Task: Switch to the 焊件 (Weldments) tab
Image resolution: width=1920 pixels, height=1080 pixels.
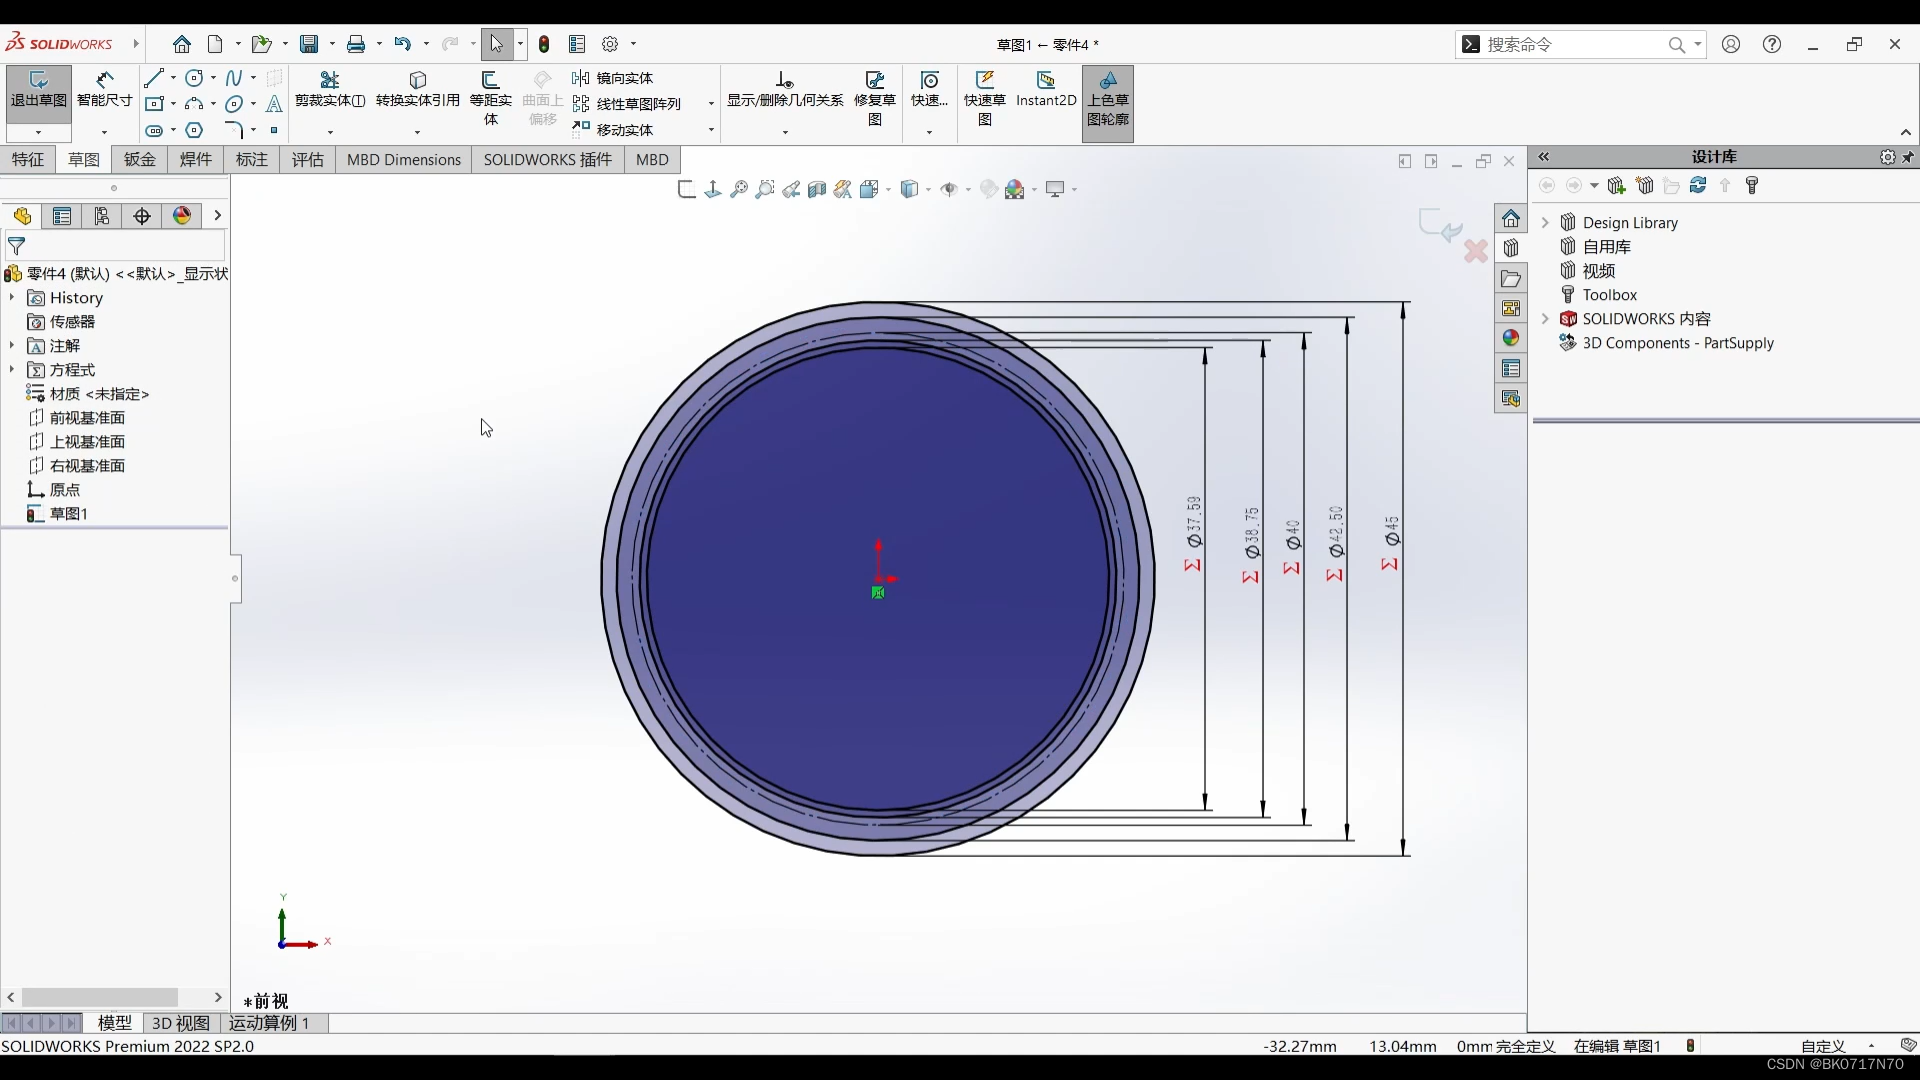Action: coord(196,160)
